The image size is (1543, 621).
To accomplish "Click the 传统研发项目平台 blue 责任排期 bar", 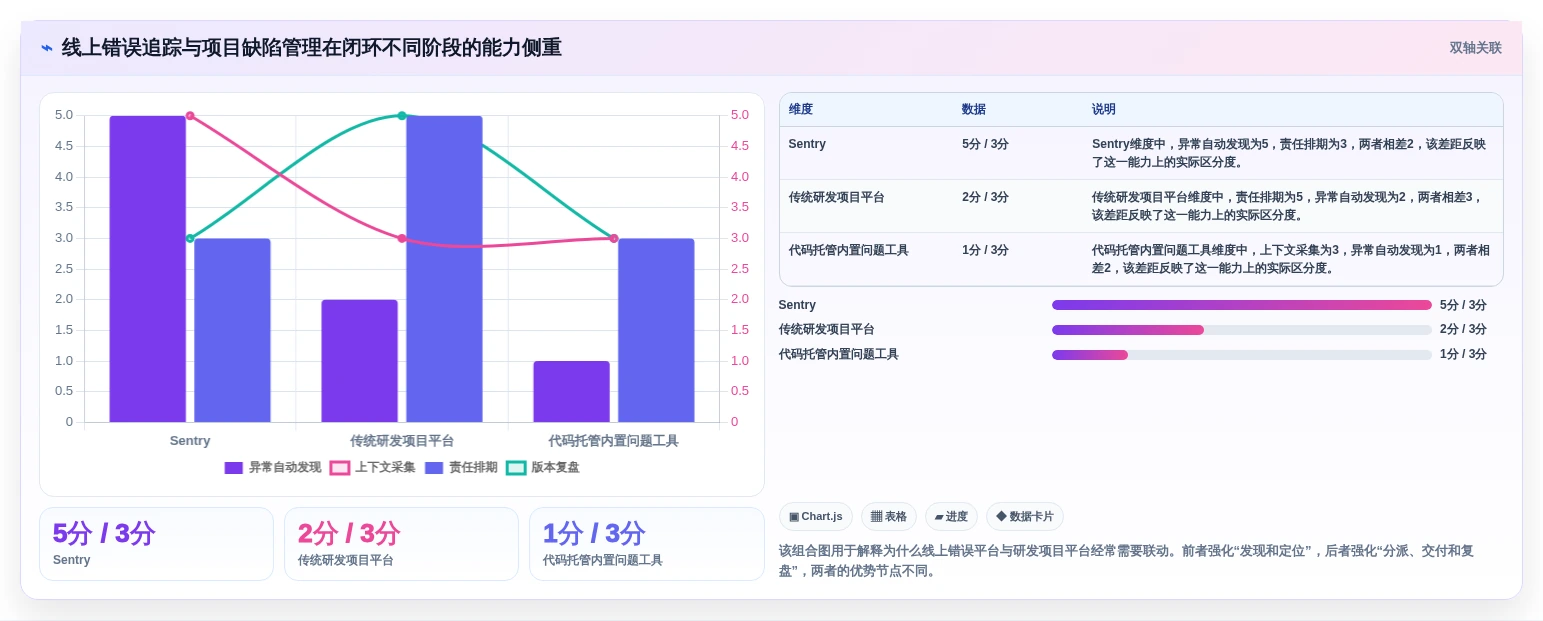I will tap(444, 269).
